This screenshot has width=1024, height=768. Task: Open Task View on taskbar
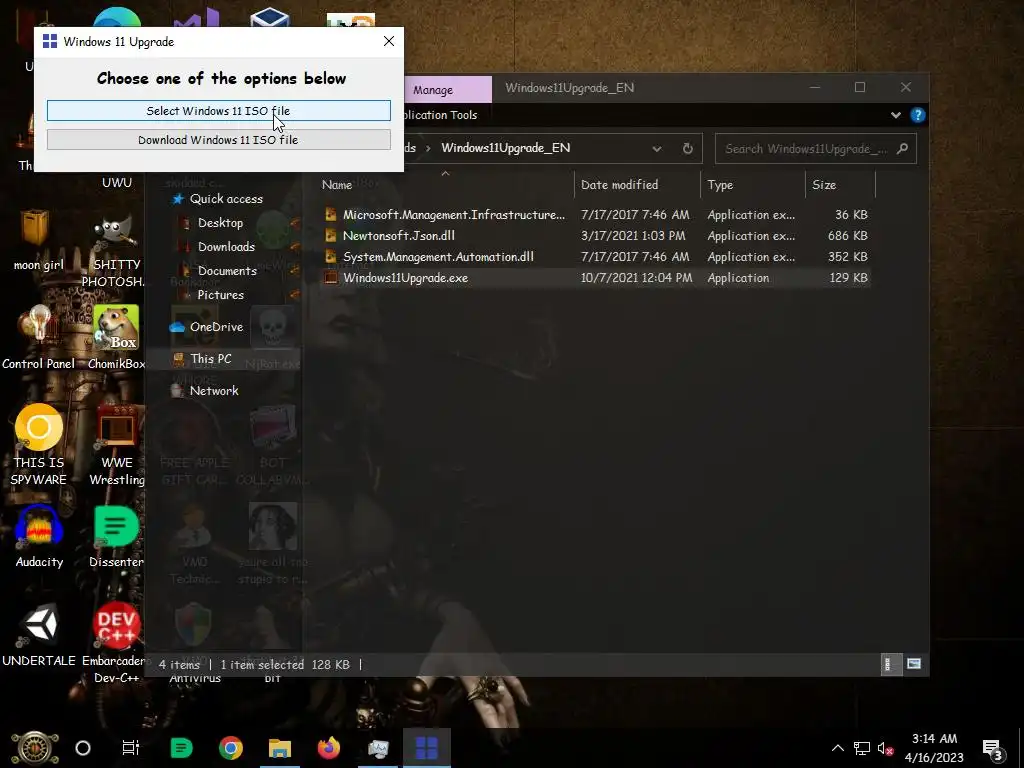pyautogui.click(x=131, y=748)
